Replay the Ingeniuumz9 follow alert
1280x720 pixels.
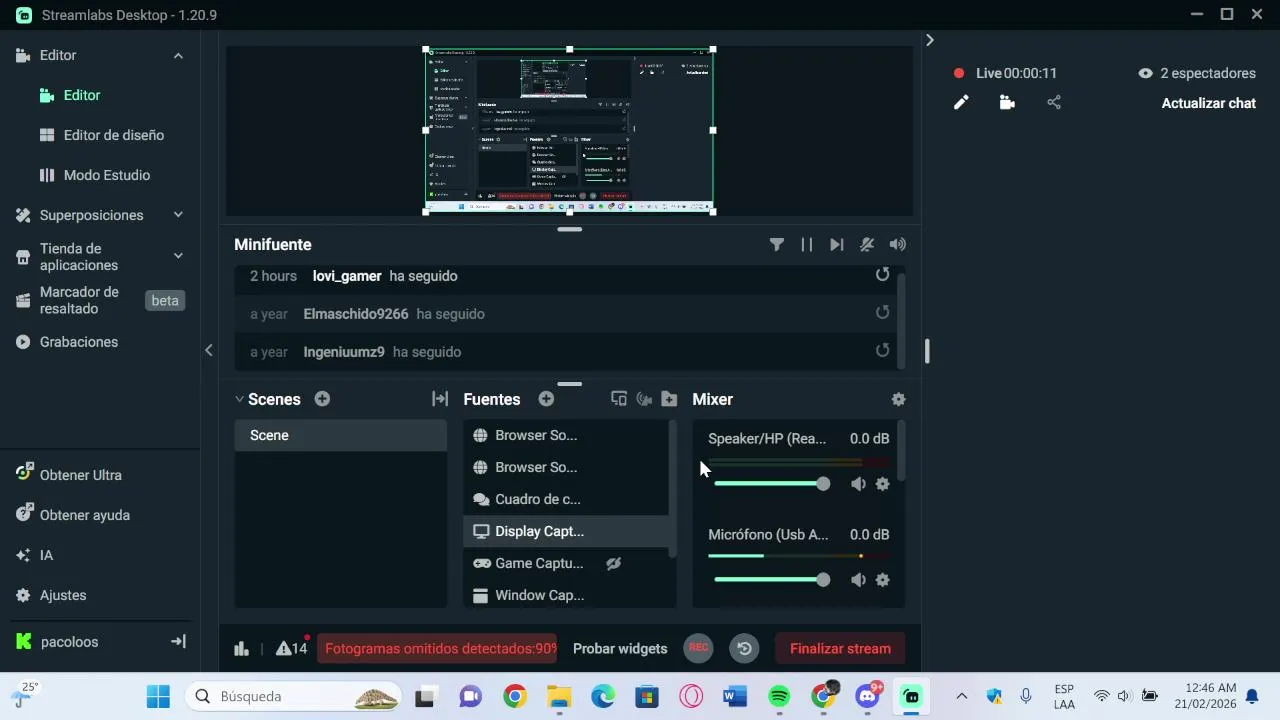point(882,351)
